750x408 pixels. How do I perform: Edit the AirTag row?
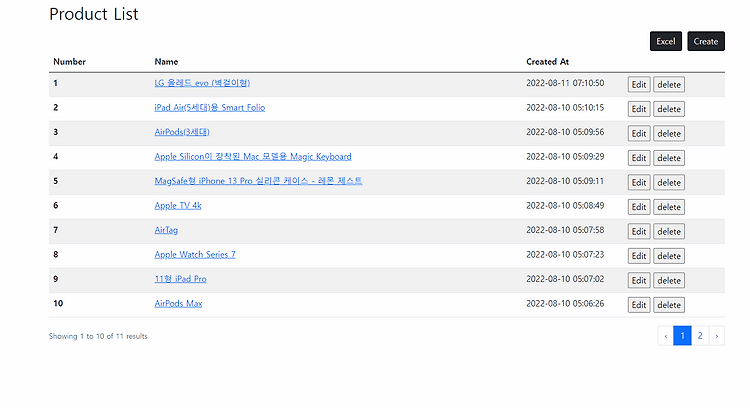(639, 232)
